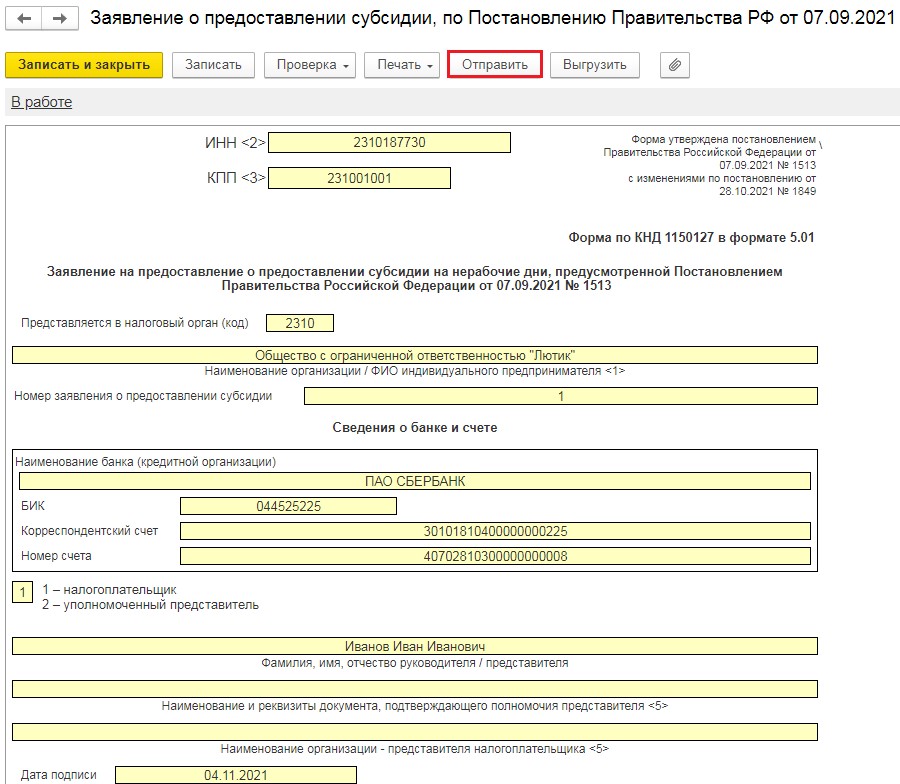Image resolution: width=900 pixels, height=784 pixels.
Task: Select the Корреспондентский счет label
Action: coord(90,531)
